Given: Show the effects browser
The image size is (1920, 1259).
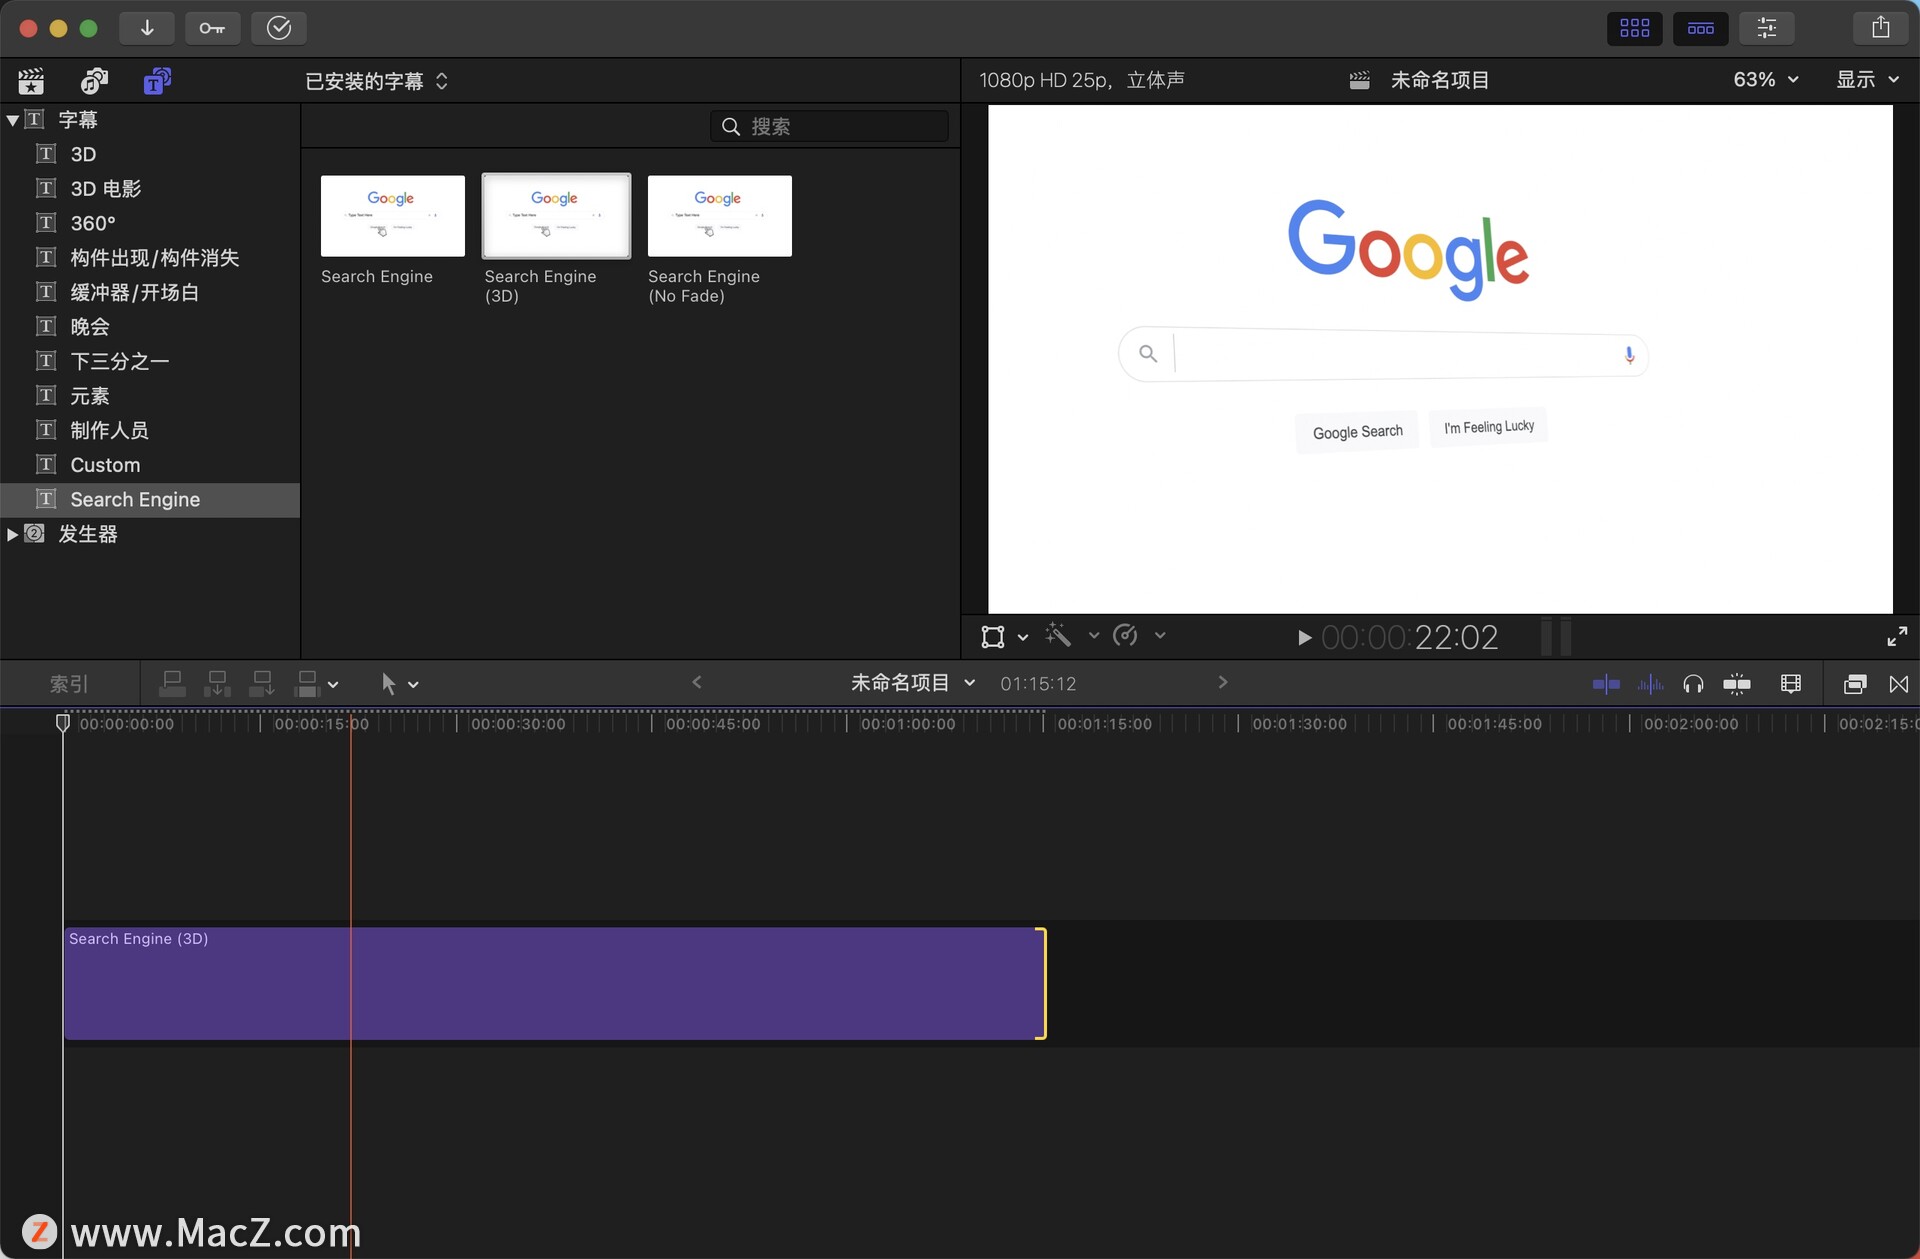Looking at the screenshot, I should (1855, 684).
